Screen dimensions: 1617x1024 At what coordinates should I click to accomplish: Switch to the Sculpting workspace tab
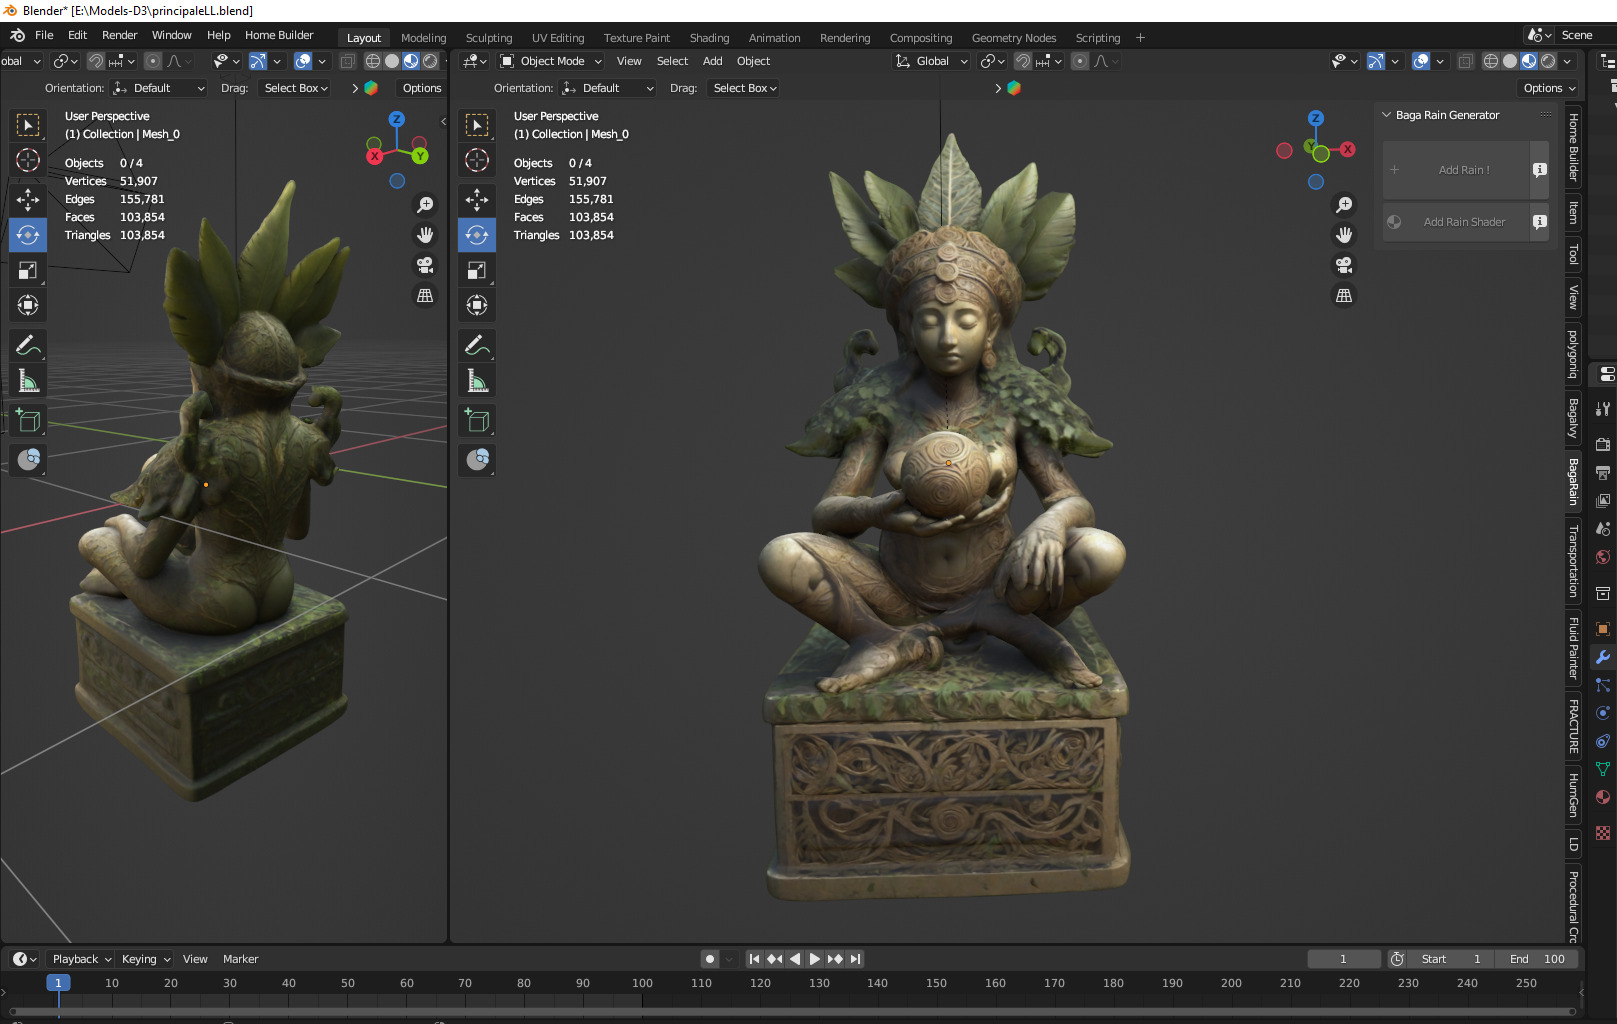489,38
